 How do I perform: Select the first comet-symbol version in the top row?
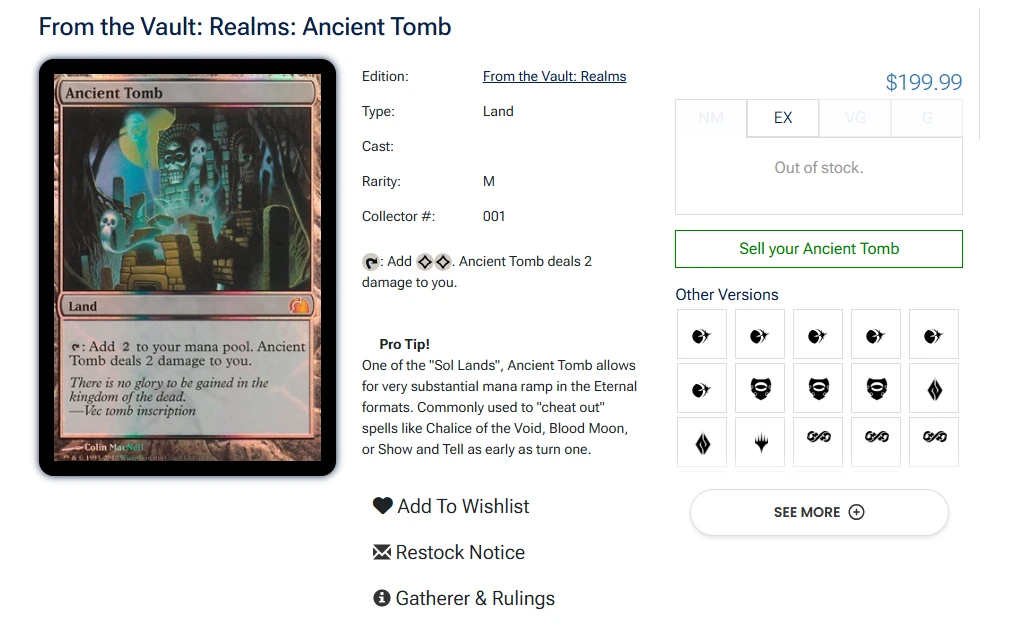[x=702, y=335]
